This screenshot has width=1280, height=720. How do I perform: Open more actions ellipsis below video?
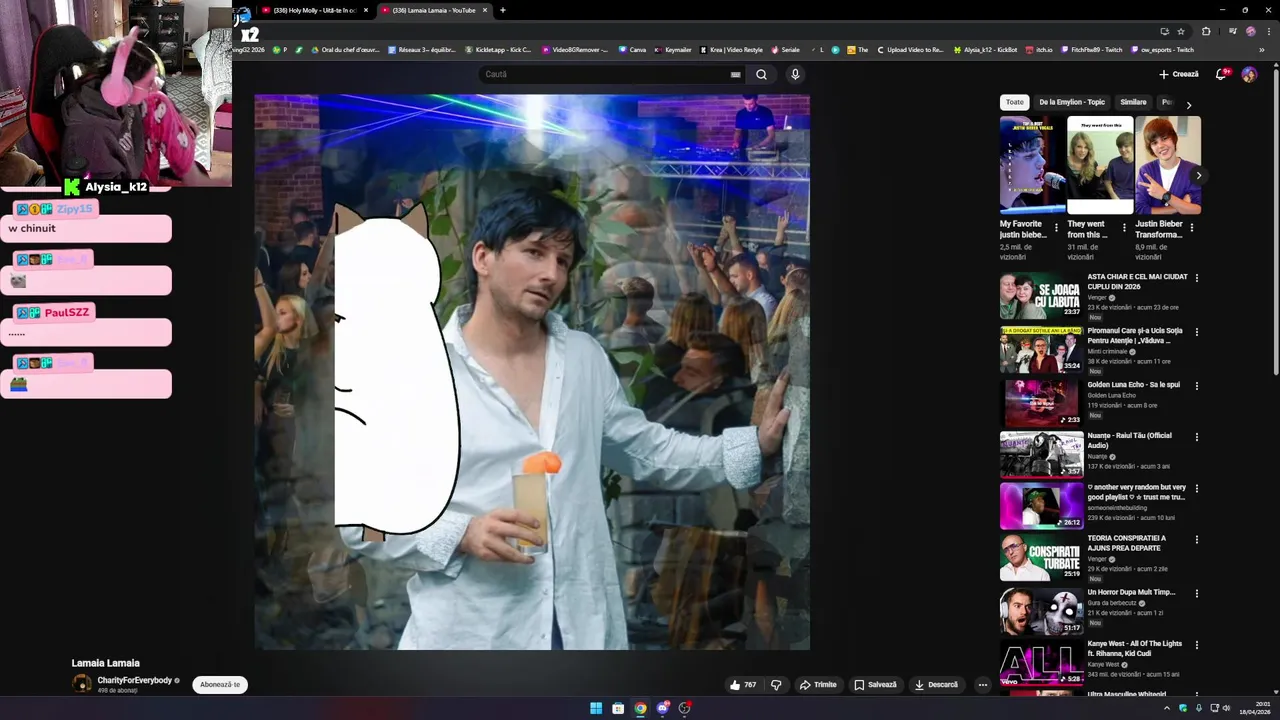point(982,685)
